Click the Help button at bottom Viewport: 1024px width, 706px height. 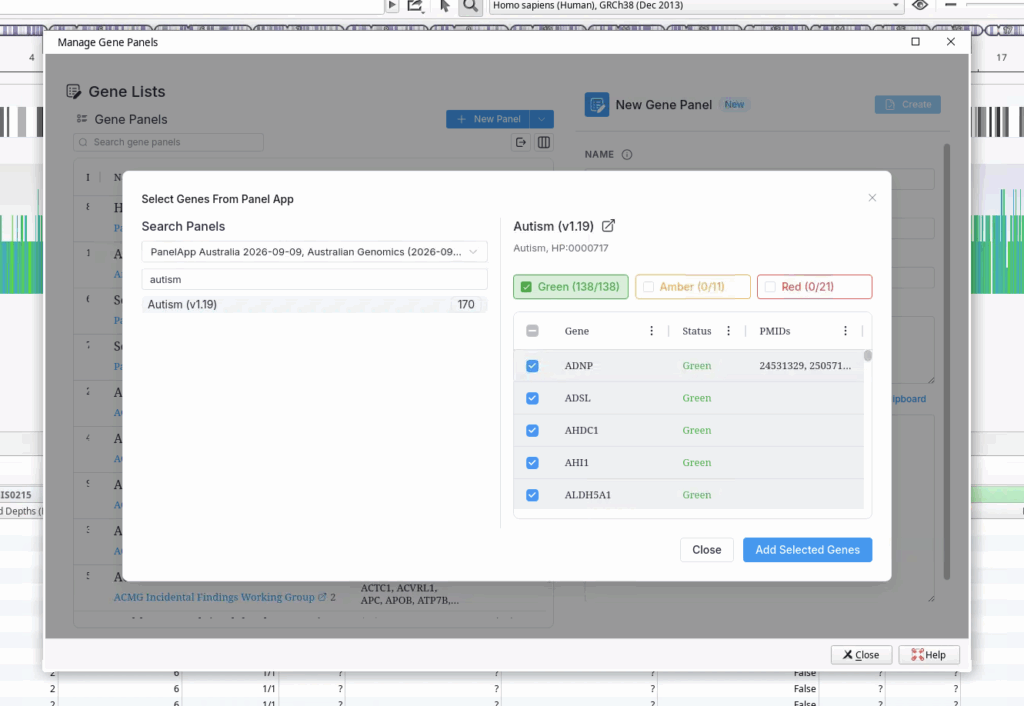coord(928,654)
